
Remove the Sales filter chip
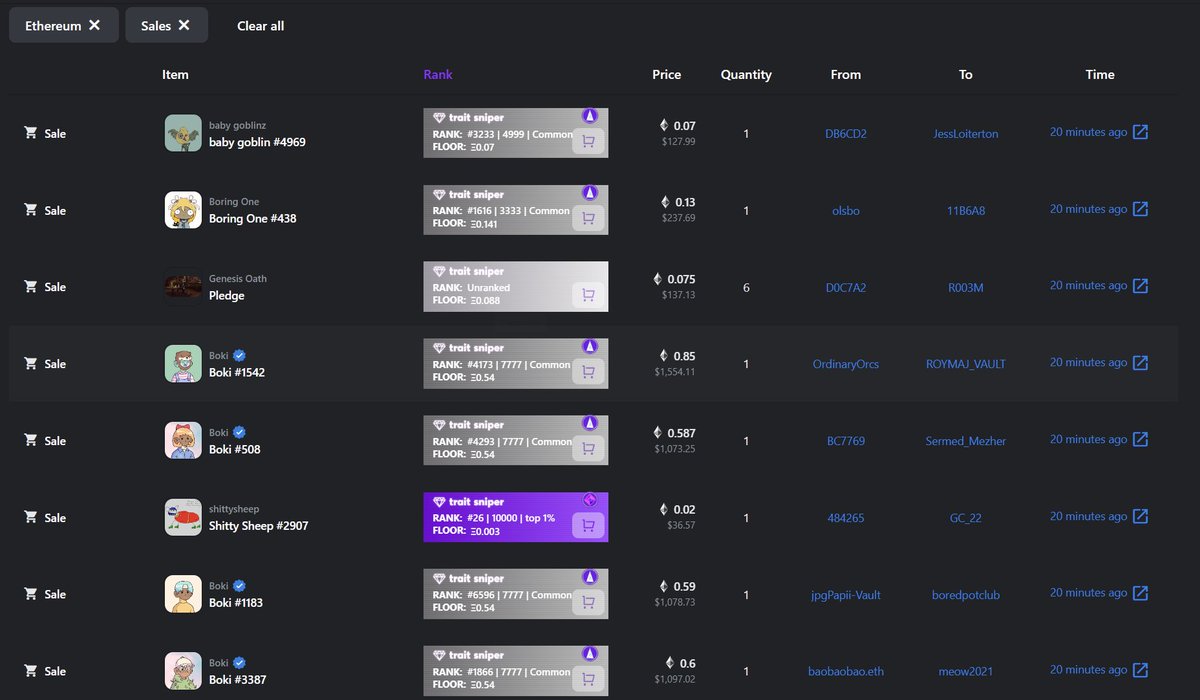[x=184, y=25]
